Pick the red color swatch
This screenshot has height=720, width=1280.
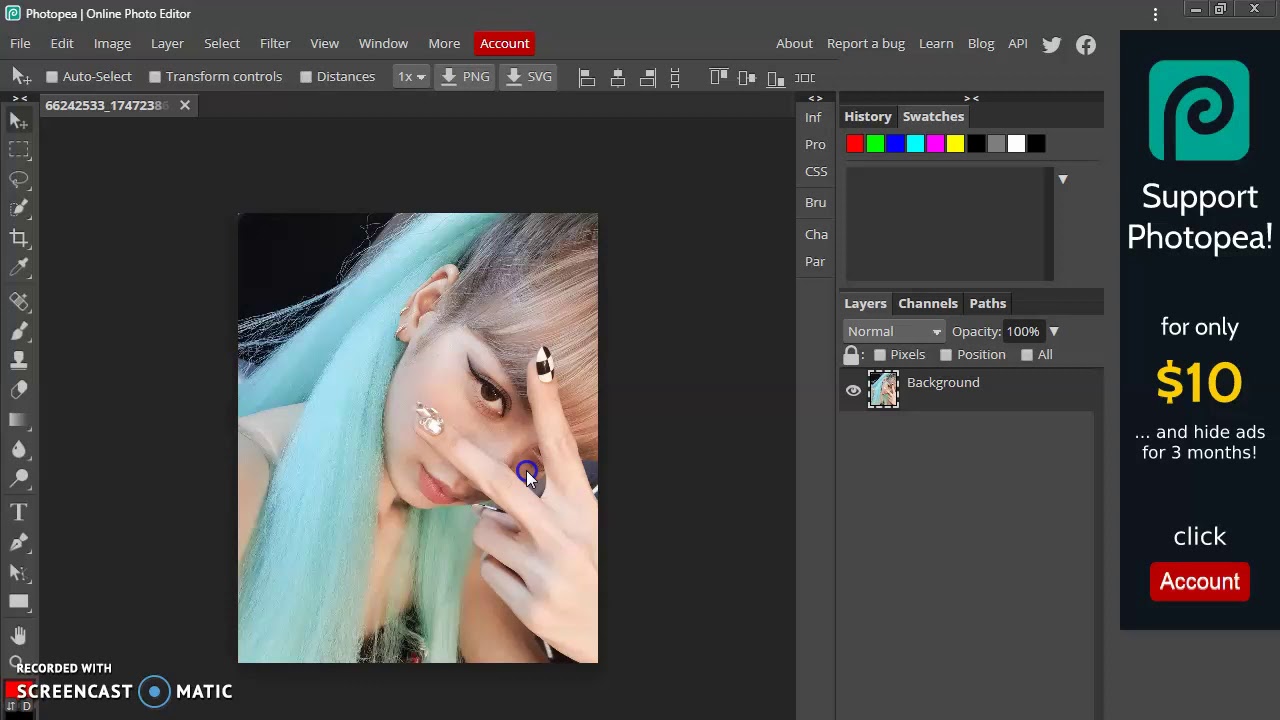(x=854, y=144)
